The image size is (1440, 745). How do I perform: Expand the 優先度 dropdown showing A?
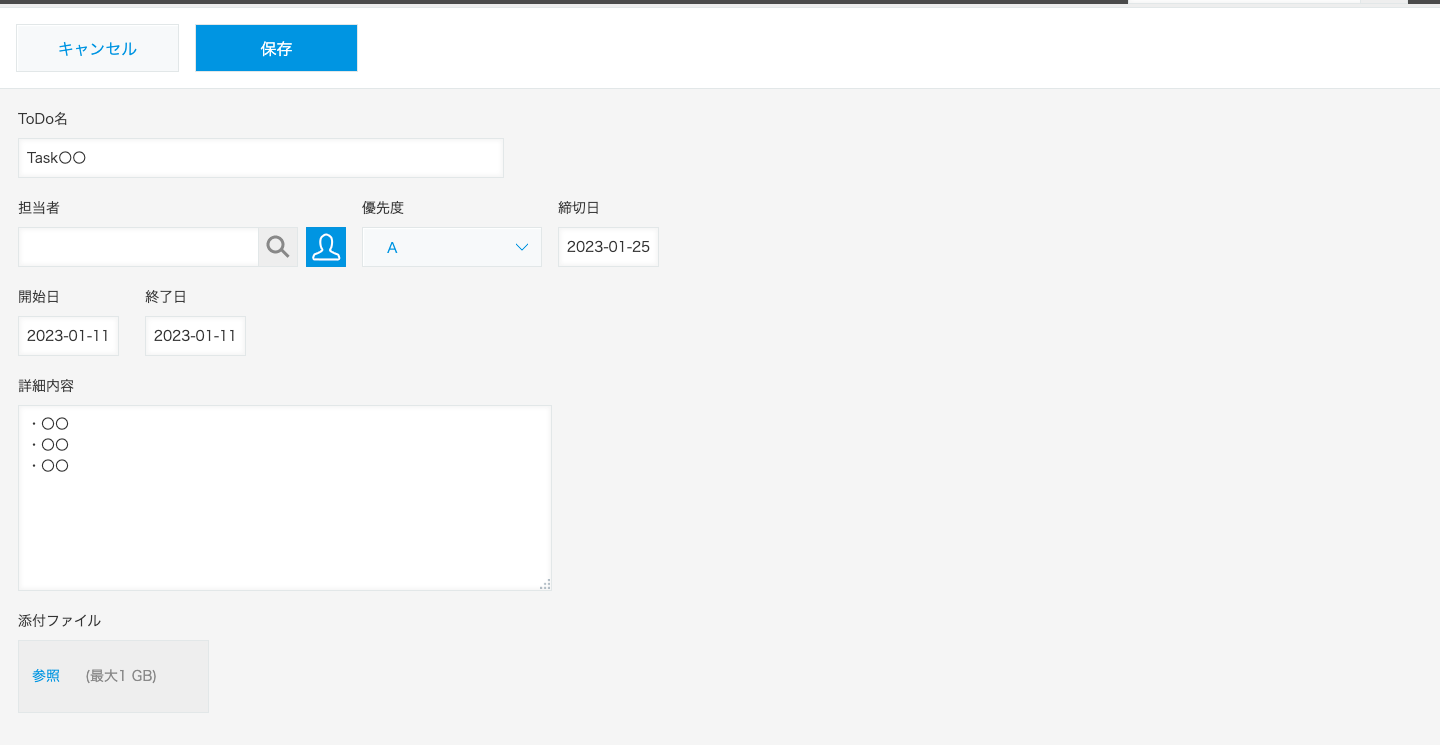451,247
